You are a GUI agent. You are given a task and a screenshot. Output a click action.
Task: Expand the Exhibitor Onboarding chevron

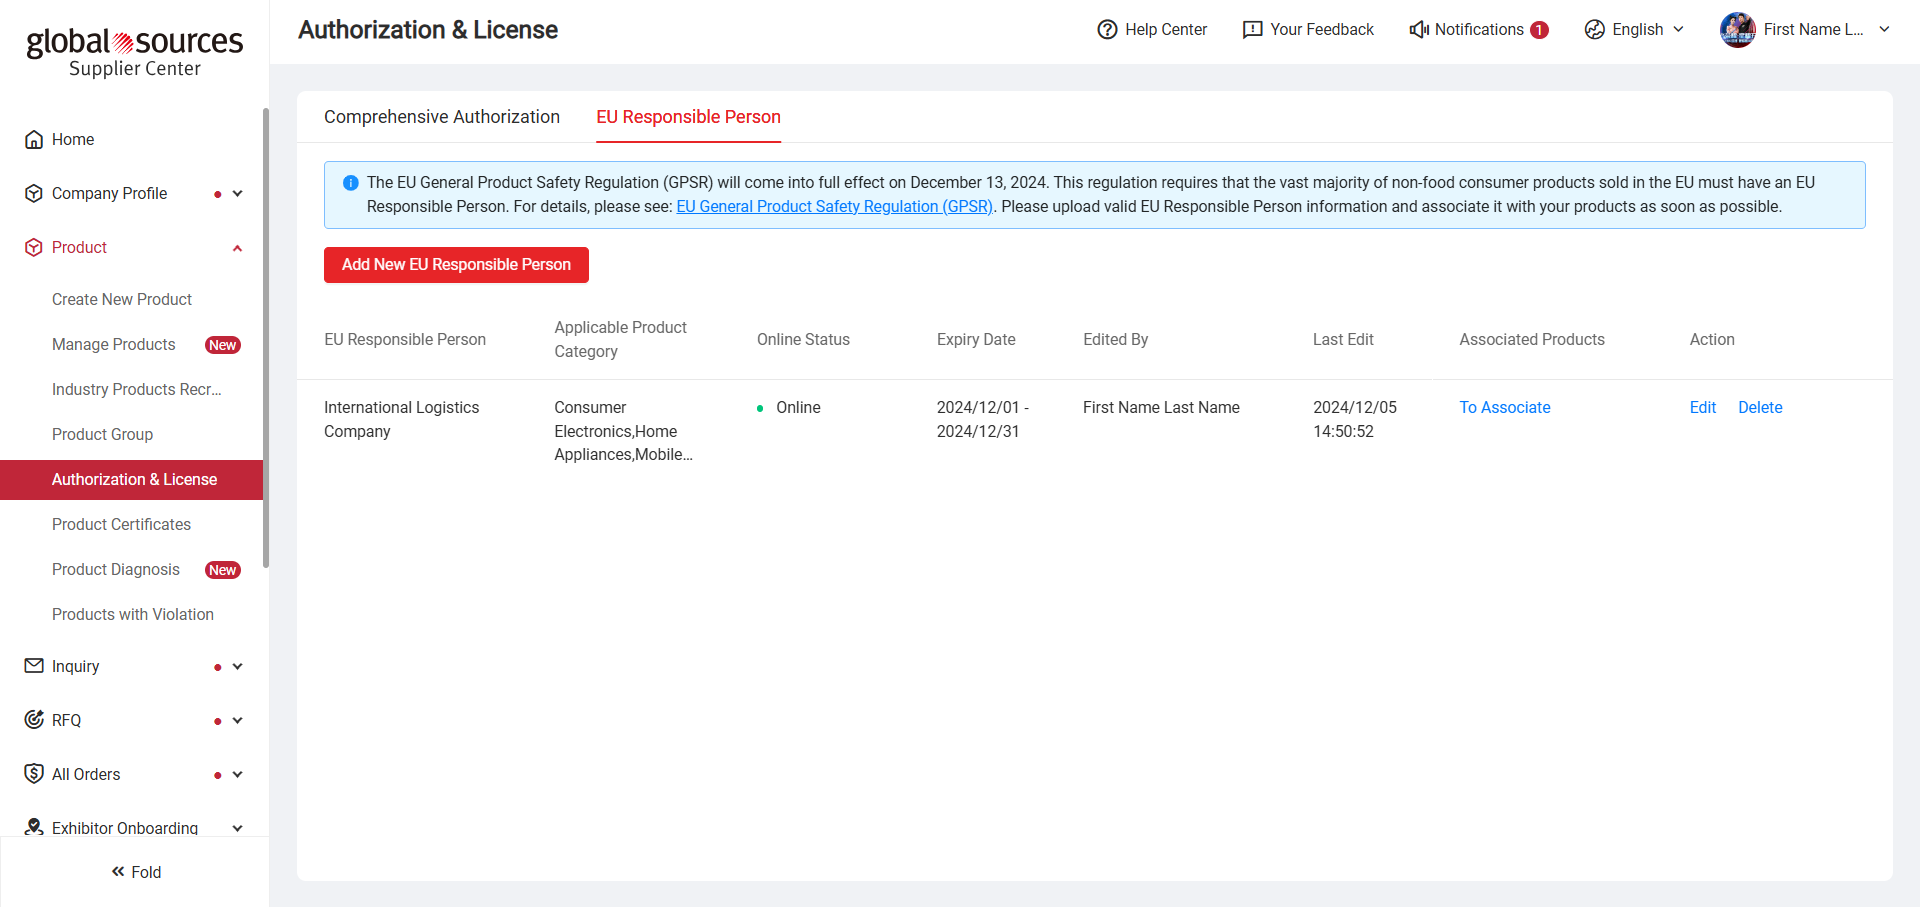238,828
